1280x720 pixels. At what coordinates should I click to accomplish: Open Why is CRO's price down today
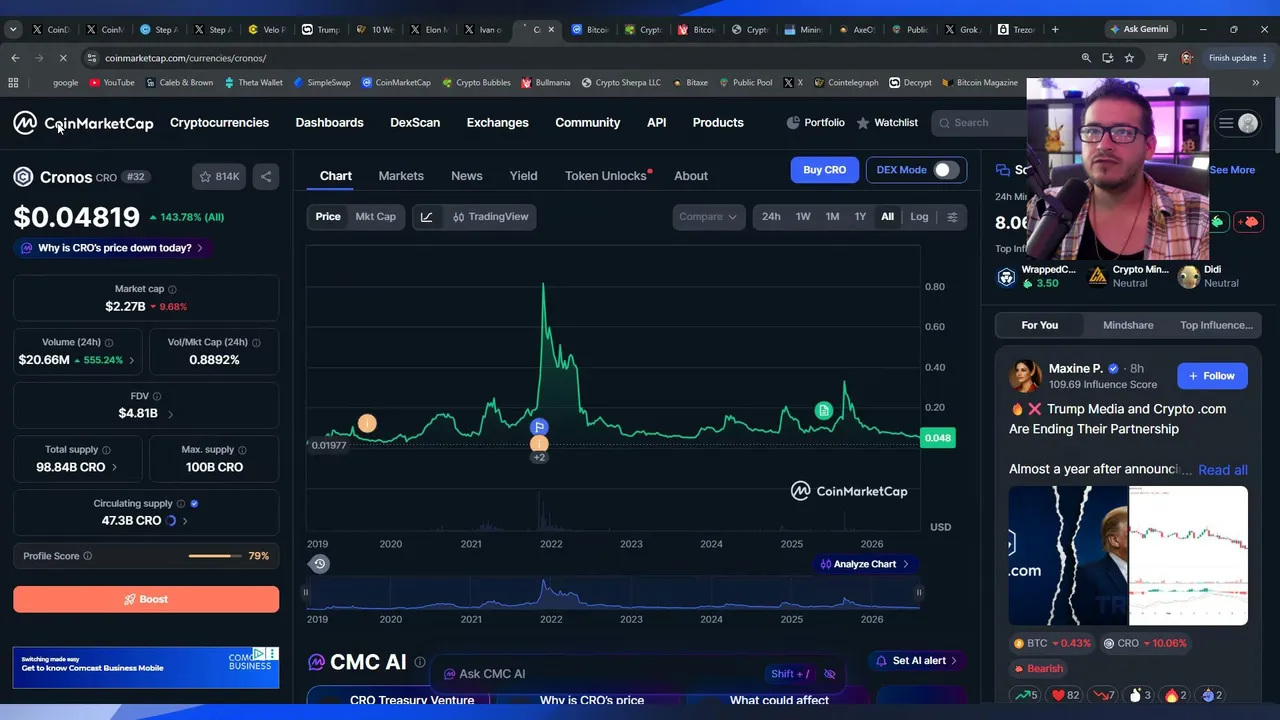click(x=112, y=248)
